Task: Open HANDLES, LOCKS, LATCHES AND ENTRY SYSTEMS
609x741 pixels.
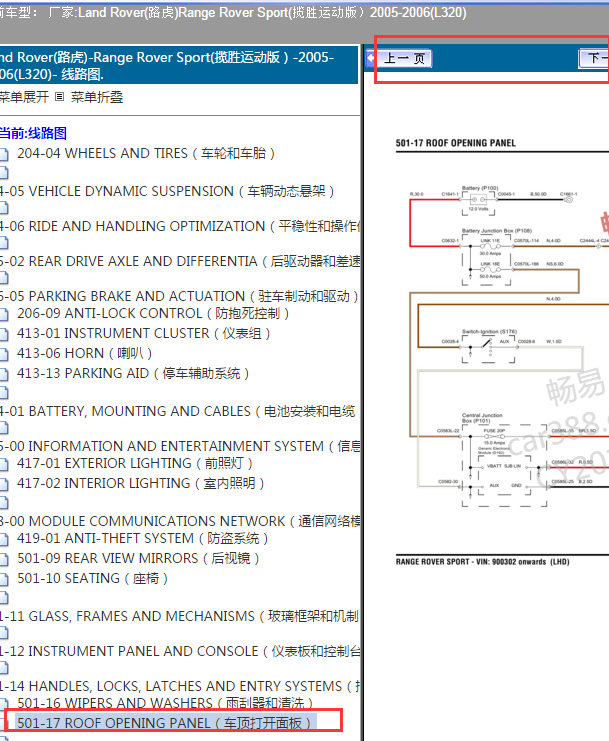Action: [x=180, y=686]
